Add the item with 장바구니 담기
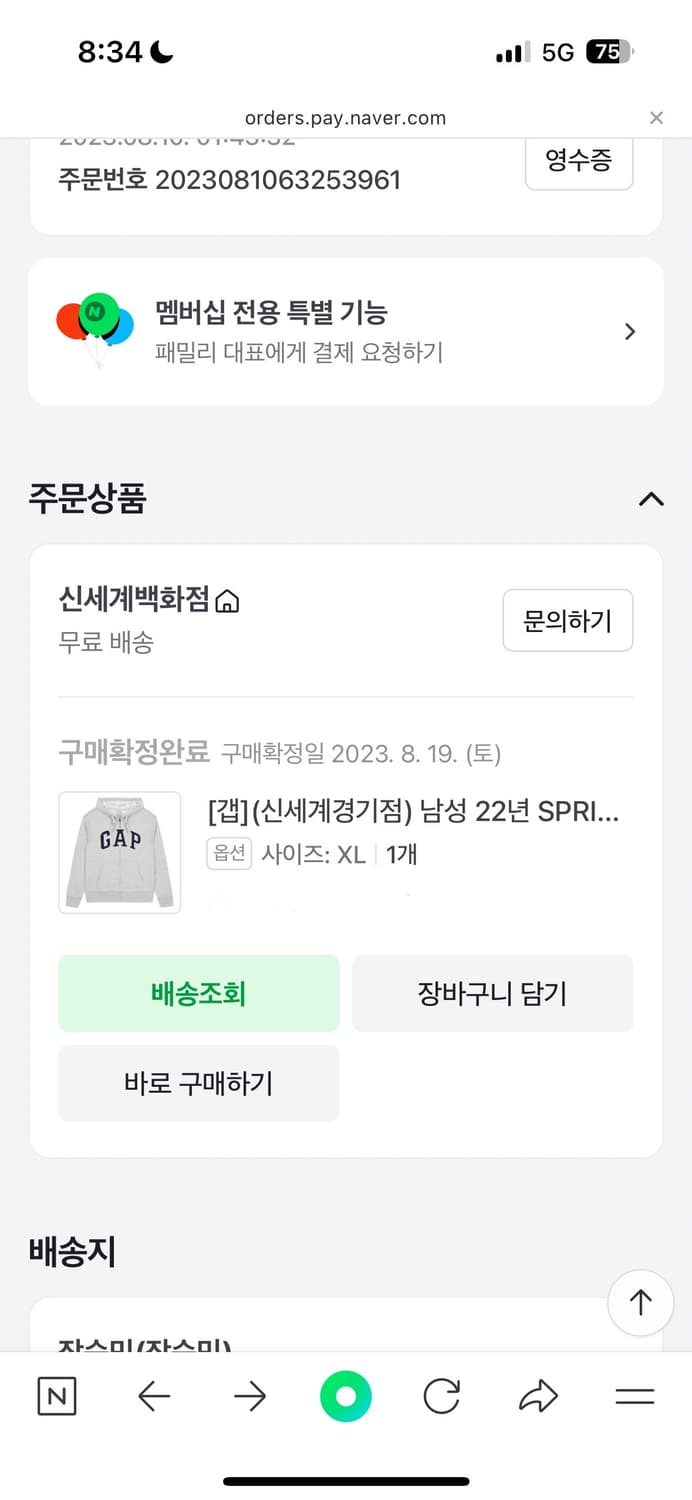This screenshot has height=1500, width=692. pos(493,993)
